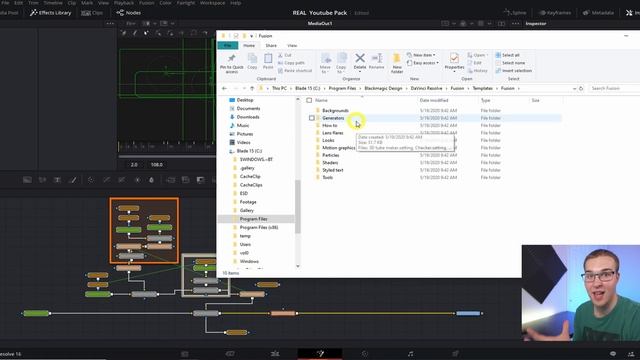Click Pin to Quick access in Explorer

(x=231, y=64)
